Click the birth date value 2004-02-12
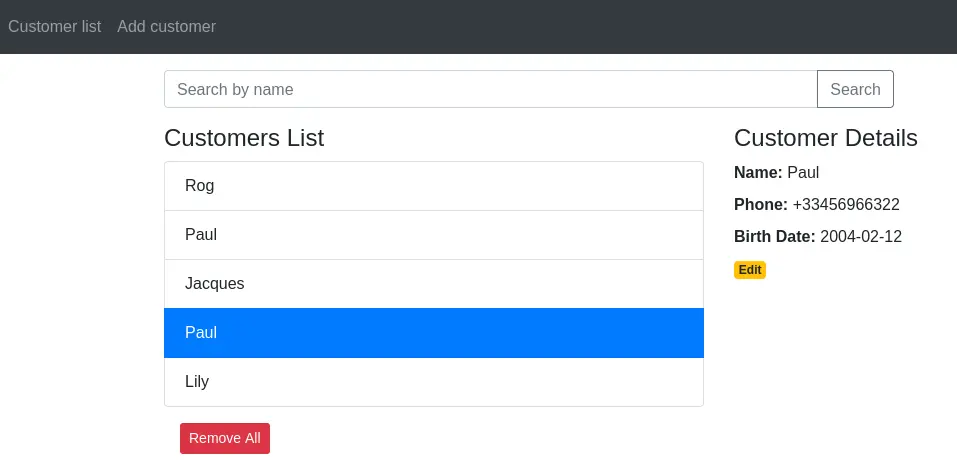Viewport: 957px width, 471px height. (x=861, y=237)
